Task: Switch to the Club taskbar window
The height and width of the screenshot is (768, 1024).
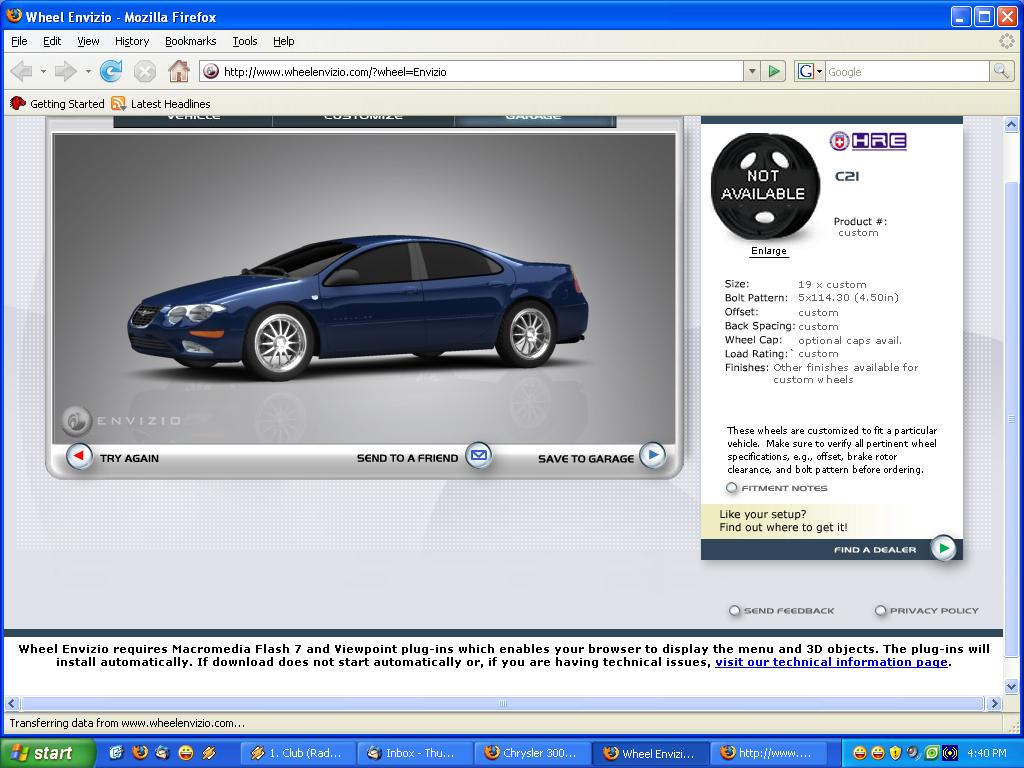Action: coord(298,753)
